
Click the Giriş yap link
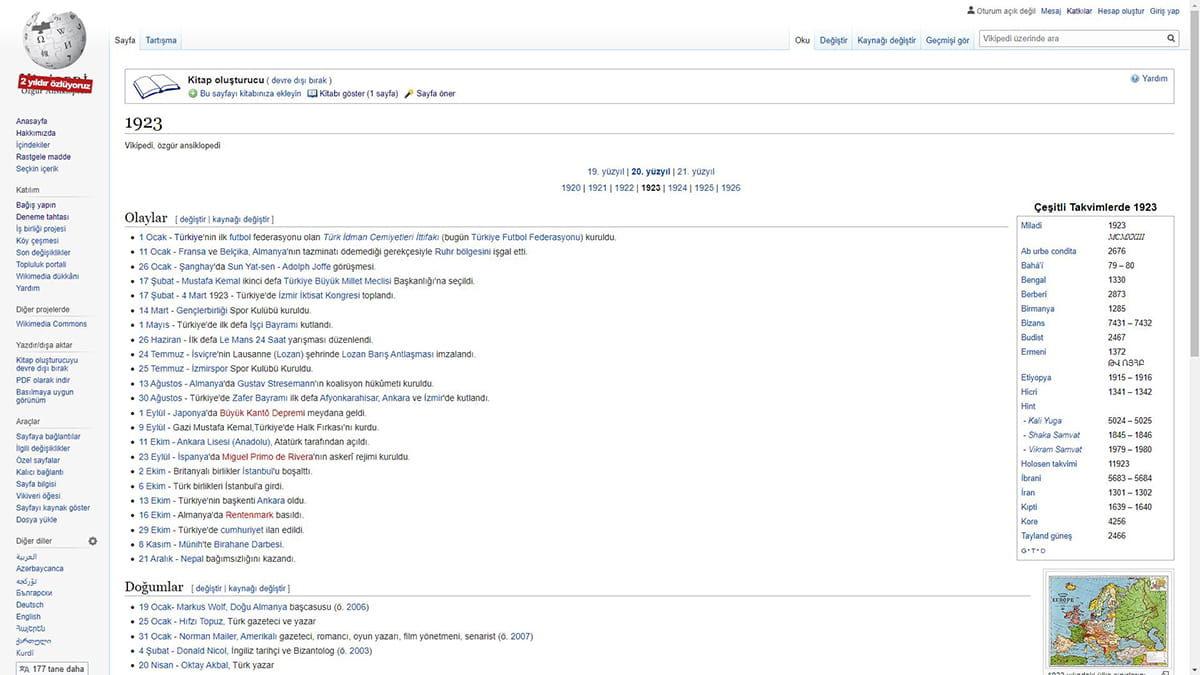click(x=1165, y=10)
